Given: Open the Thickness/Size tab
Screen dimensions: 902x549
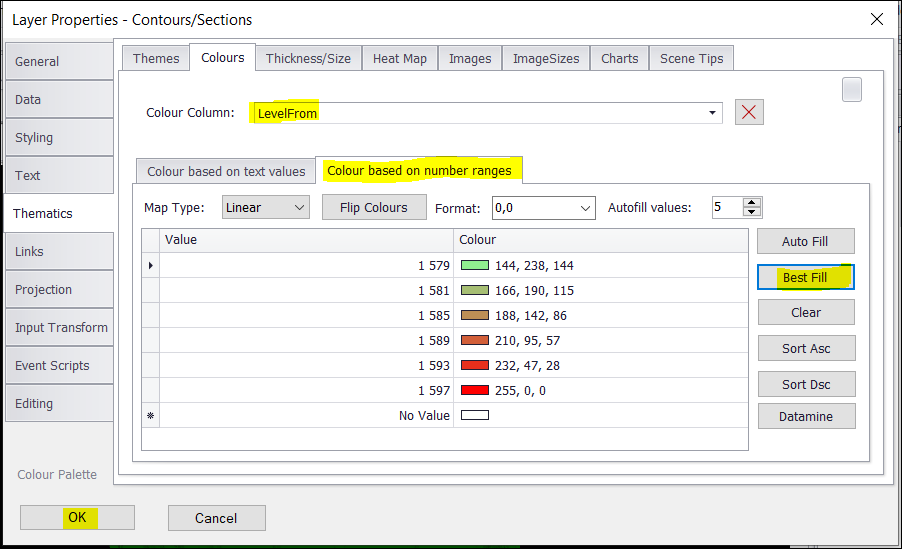Looking at the screenshot, I should pos(308,58).
